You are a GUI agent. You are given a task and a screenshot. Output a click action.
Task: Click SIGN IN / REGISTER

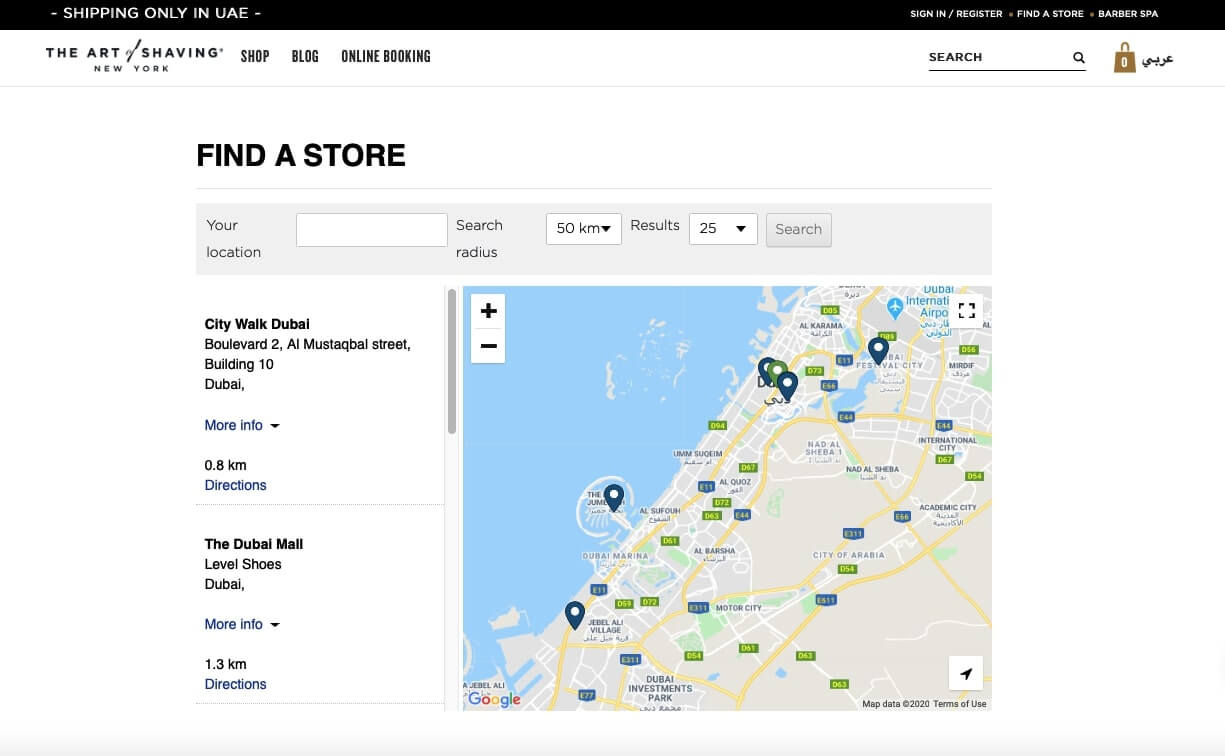[956, 14]
